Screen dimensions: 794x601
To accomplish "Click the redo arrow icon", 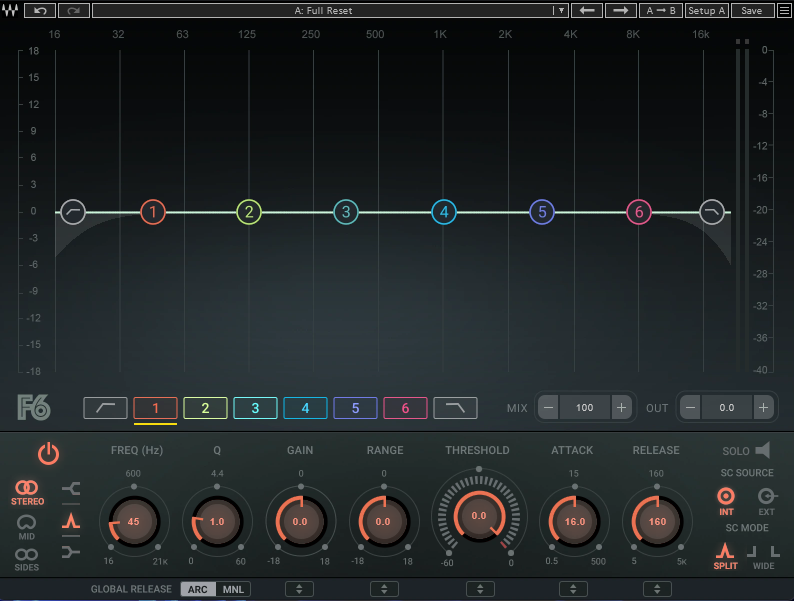I will (x=73, y=10).
